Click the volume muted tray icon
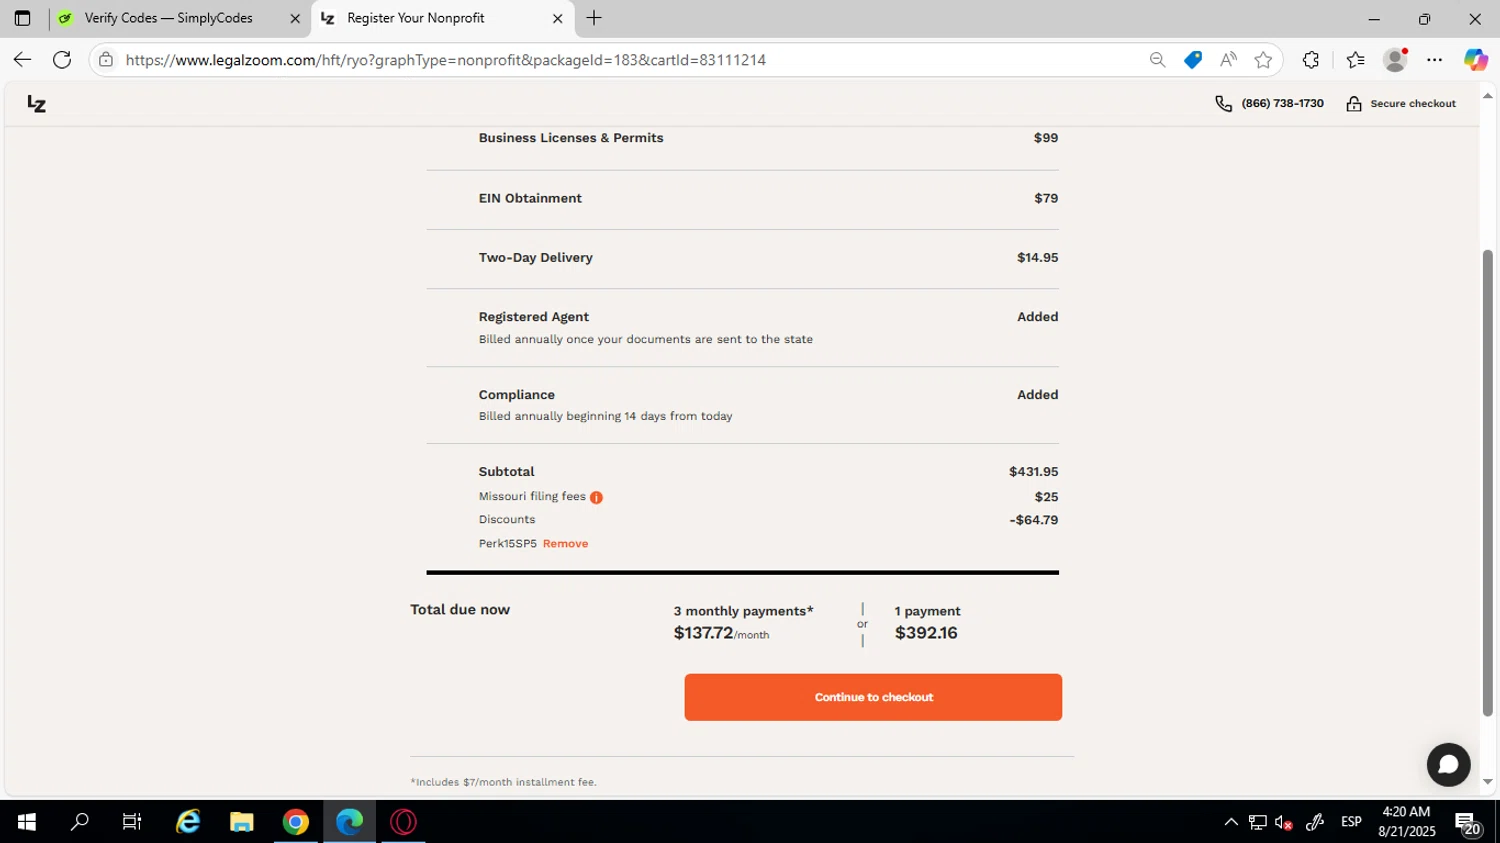Image resolution: width=1500 pixels, height=843 pixels. pyautogui.click(x=1284, y=822)
